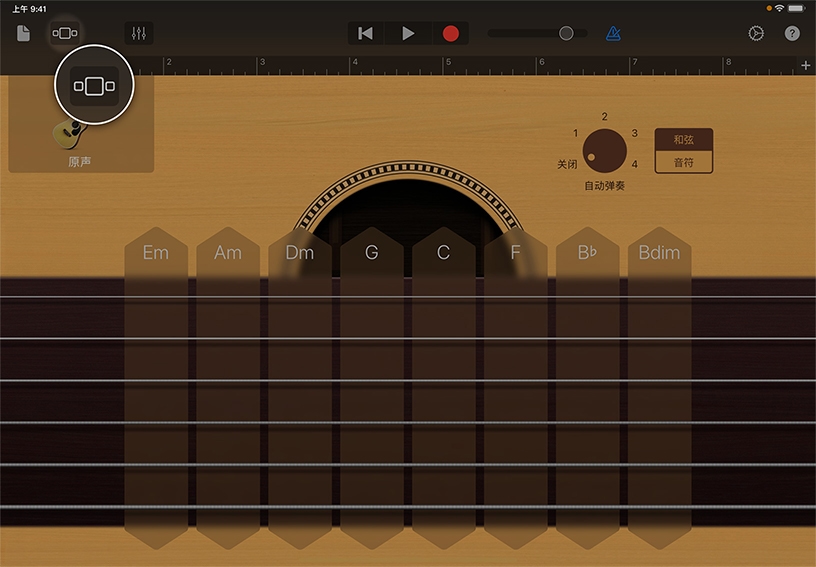Toggle the metronome icon

point(612,33)
